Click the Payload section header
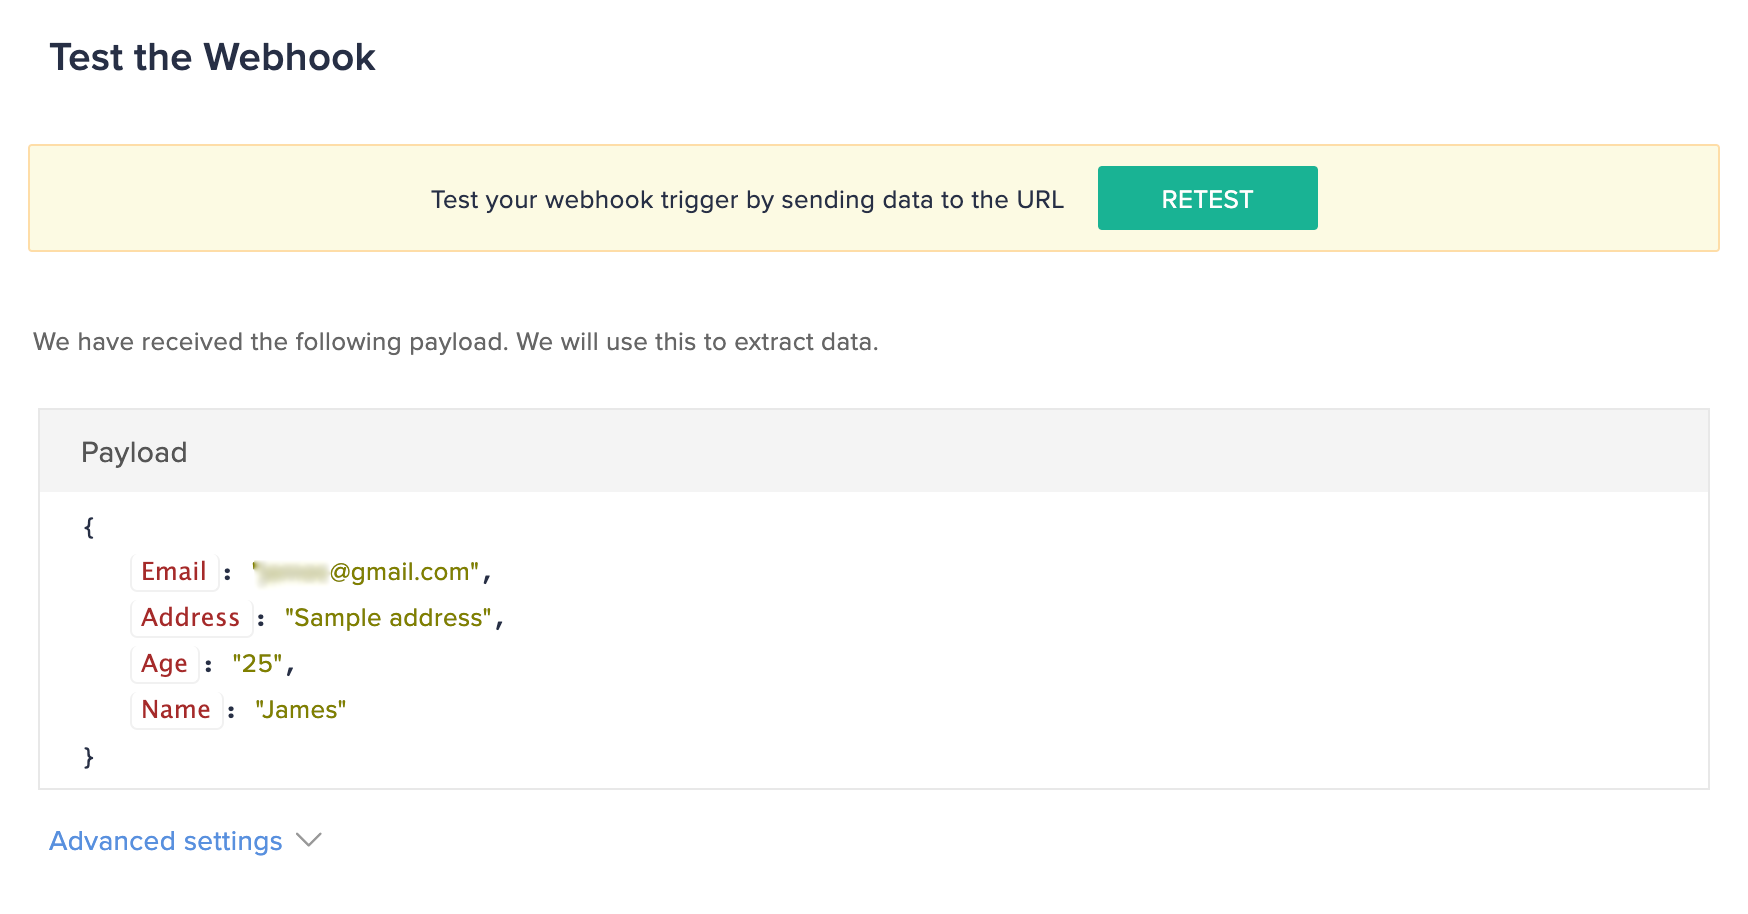The height and width of the screenshot is (914, 1748). click(x=874, y=451)
